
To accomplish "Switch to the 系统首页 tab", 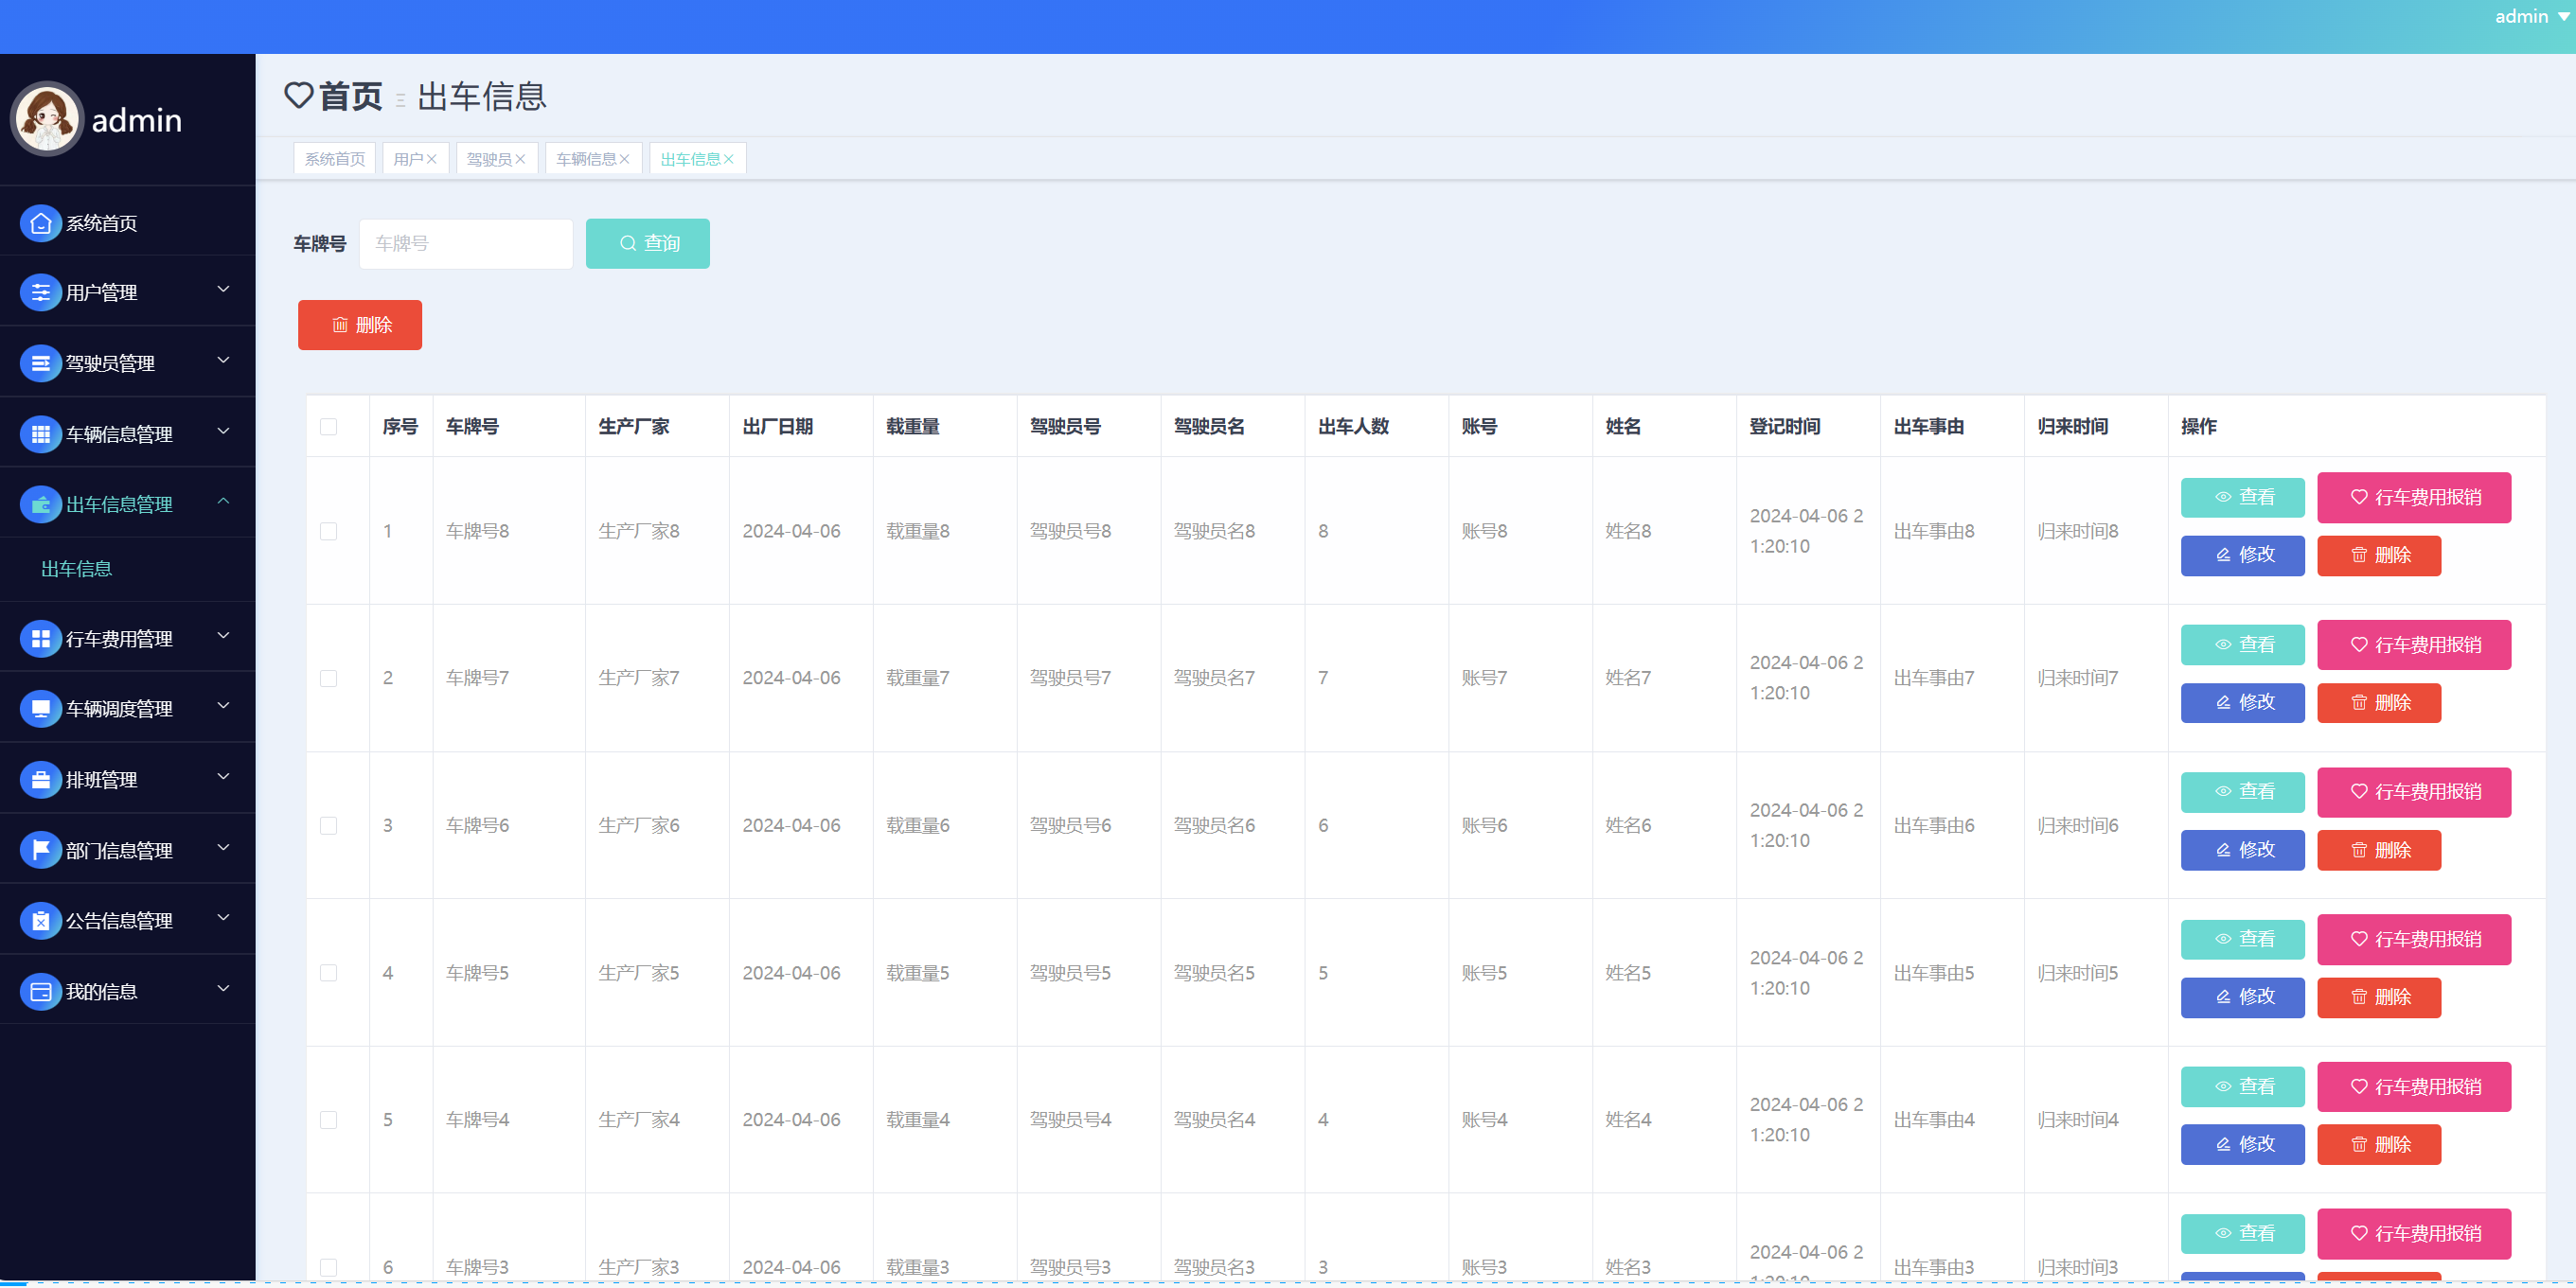I will click(x=334, y=159).
